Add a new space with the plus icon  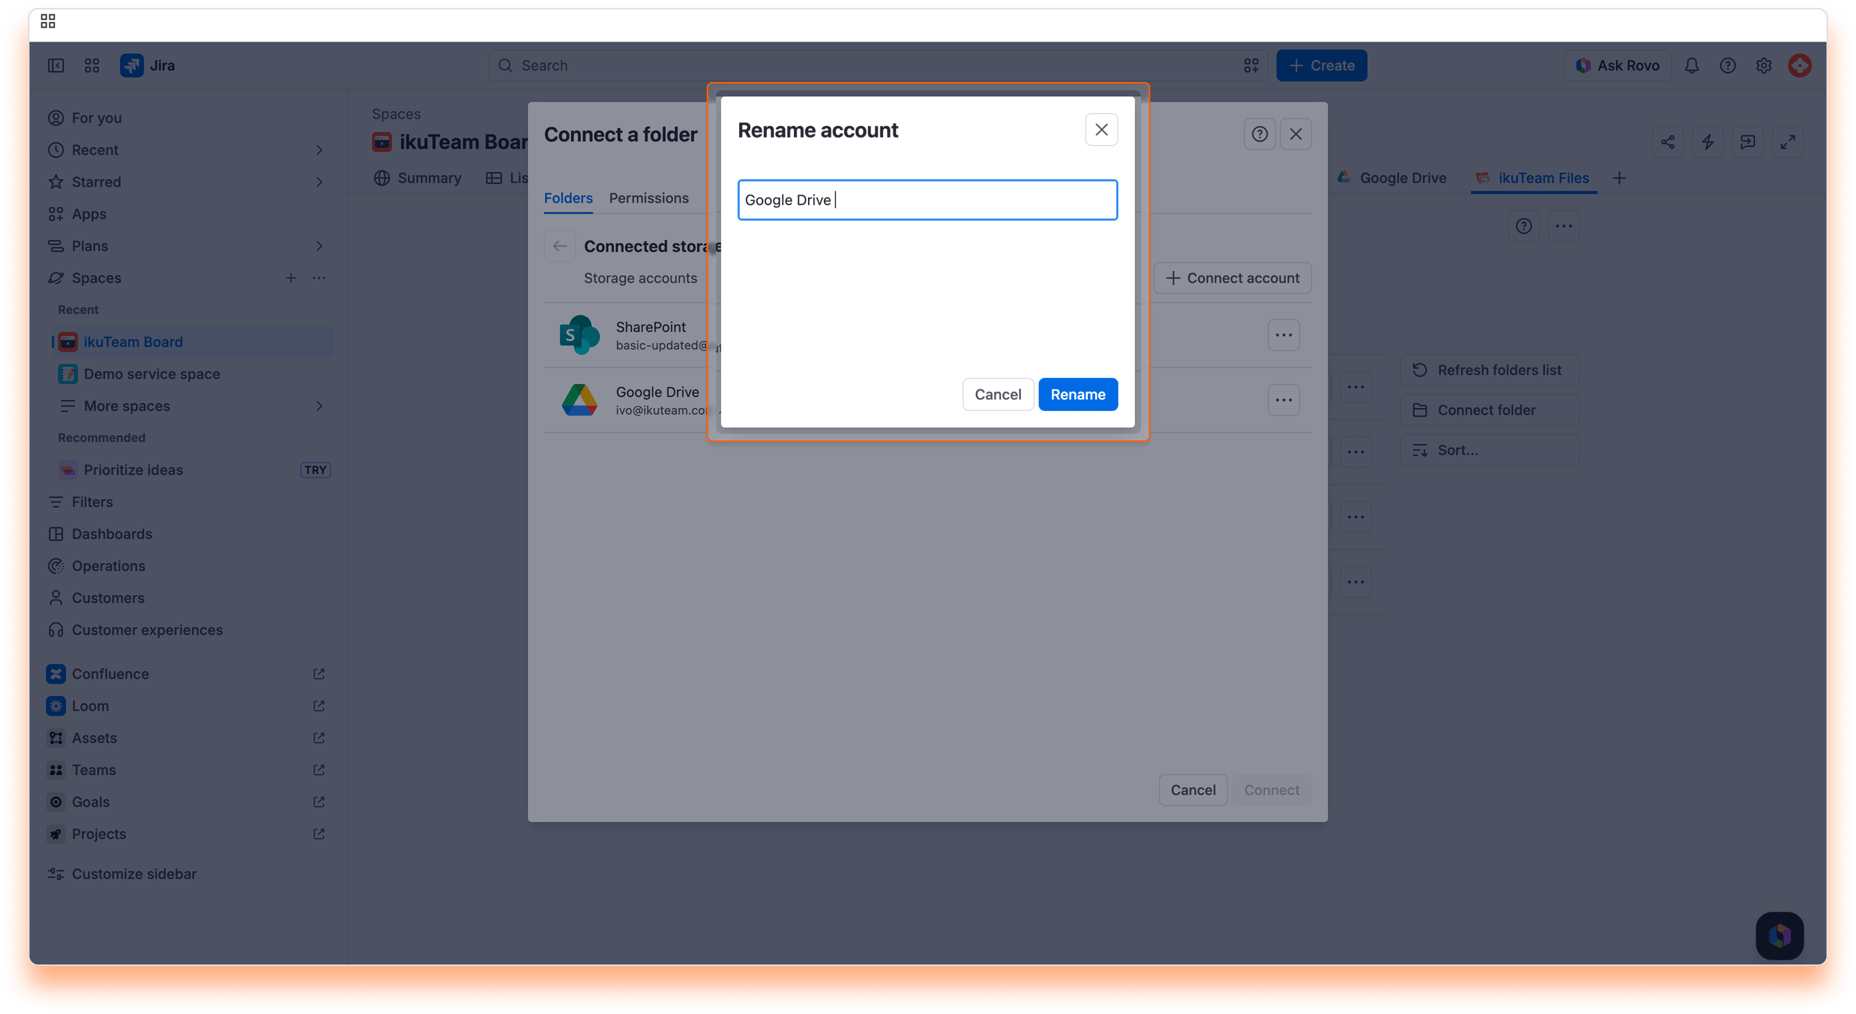click(x=290, y=278)
